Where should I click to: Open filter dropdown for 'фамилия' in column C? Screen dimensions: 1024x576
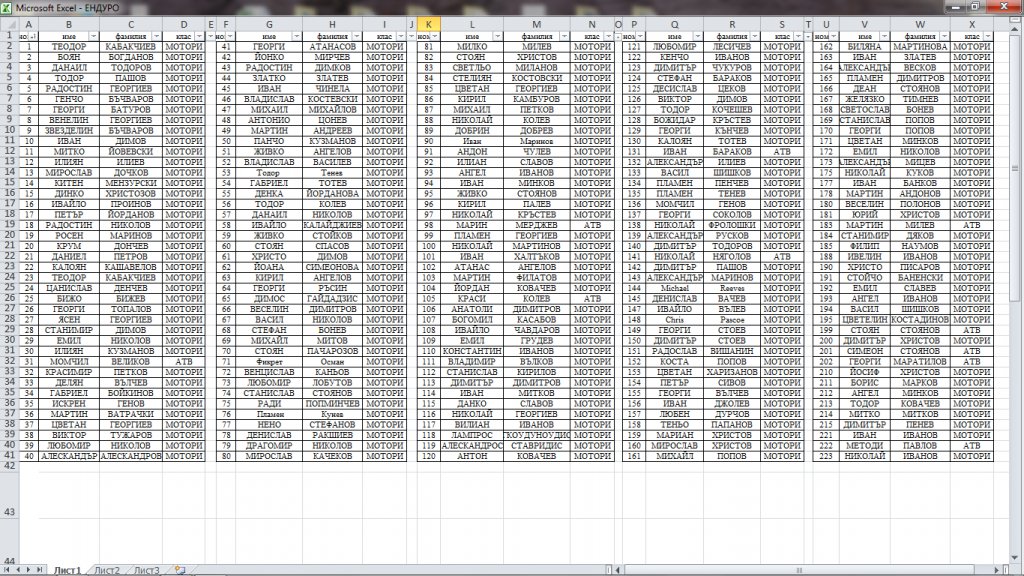click(156, 36)
